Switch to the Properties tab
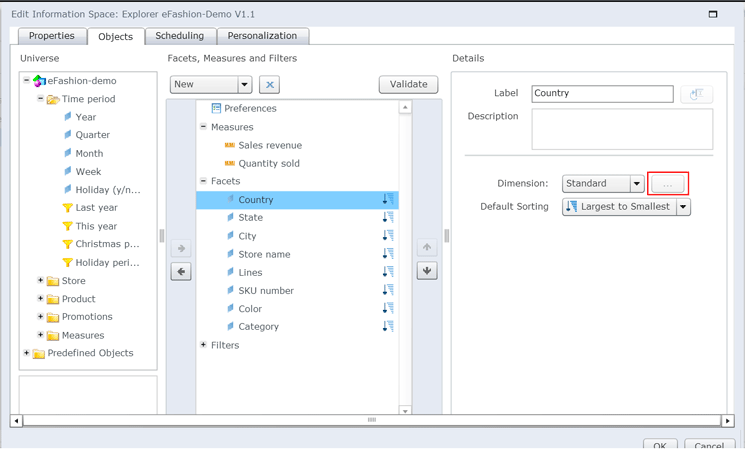 click(x=52, y=36)
